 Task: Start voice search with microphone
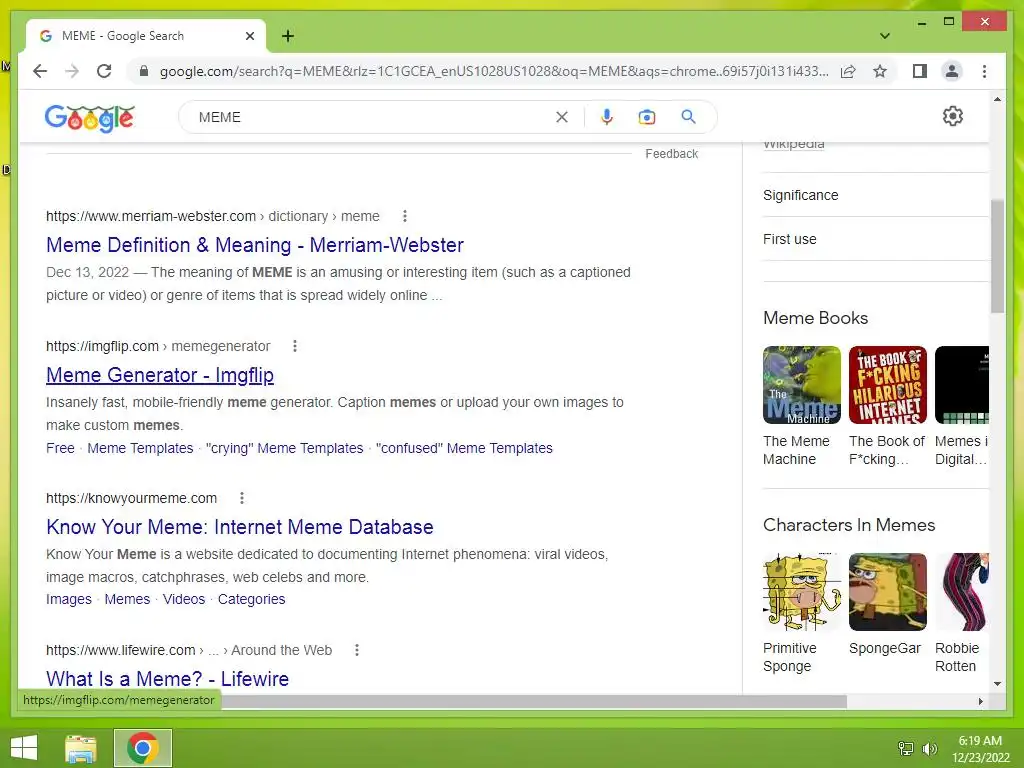(x=607, y=117)
